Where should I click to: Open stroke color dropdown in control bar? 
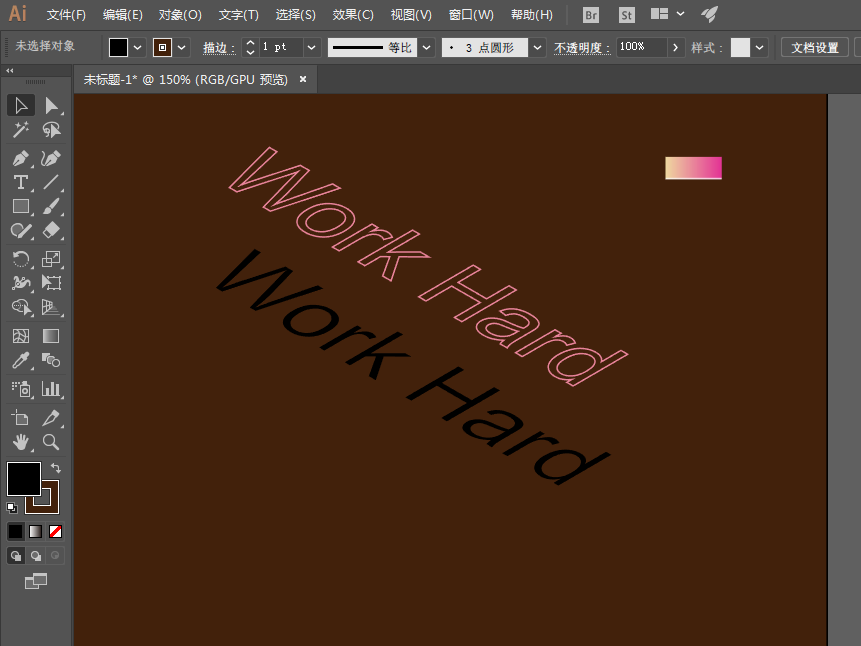(x=182, y=48)
